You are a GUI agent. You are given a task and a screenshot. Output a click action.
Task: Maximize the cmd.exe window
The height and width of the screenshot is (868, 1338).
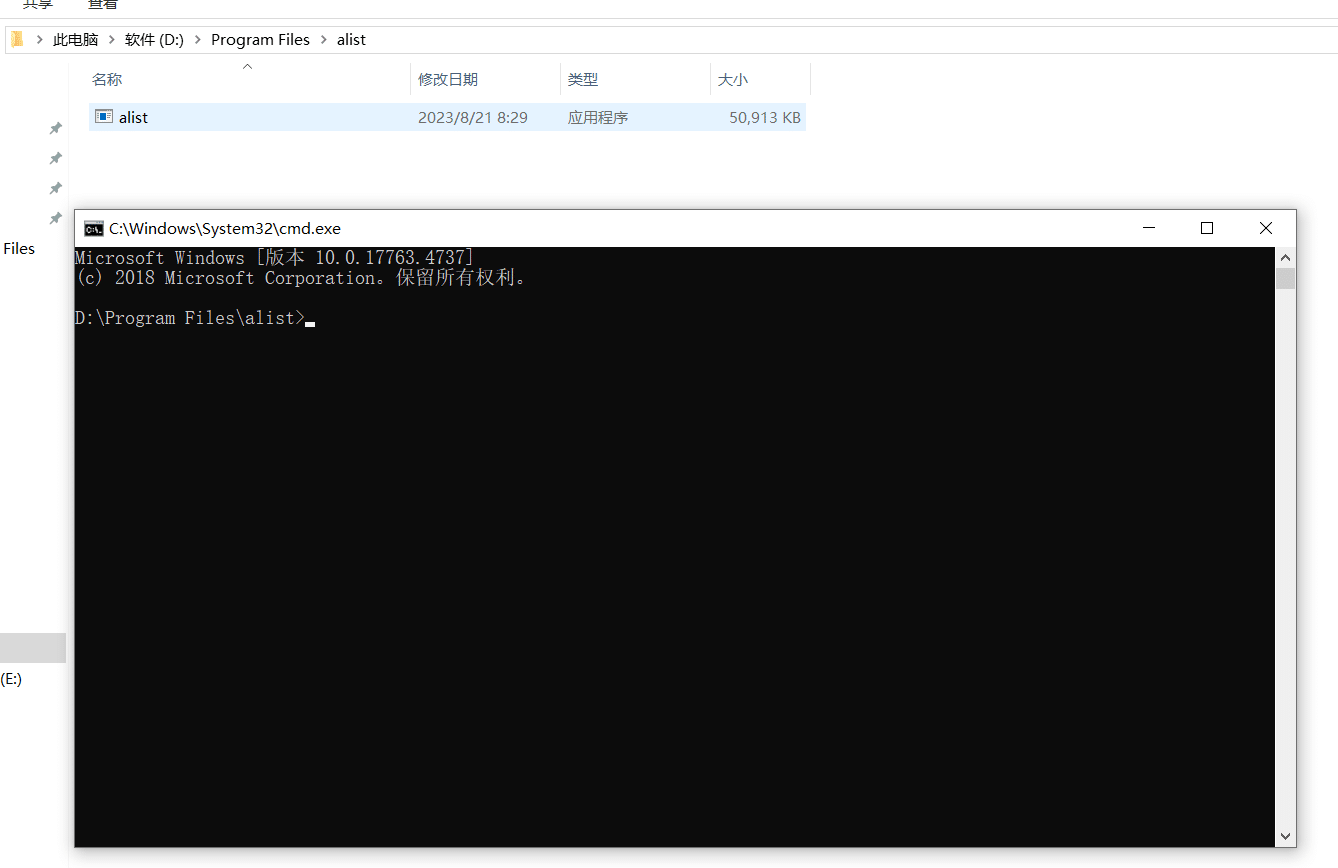[x=1207, y=228]
